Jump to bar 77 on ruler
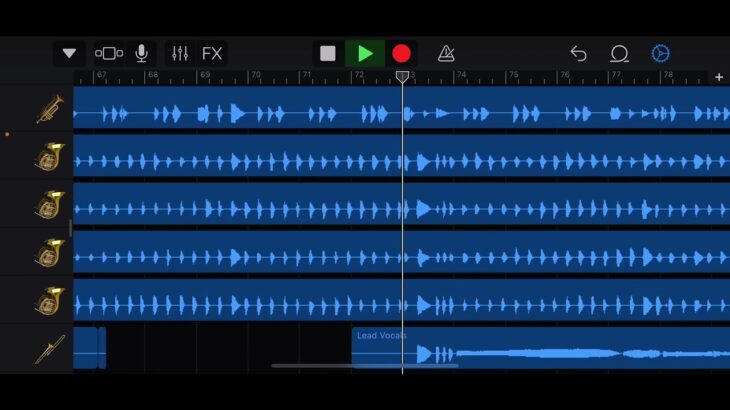Screen dimensions: 730x410 coord(616,75)
